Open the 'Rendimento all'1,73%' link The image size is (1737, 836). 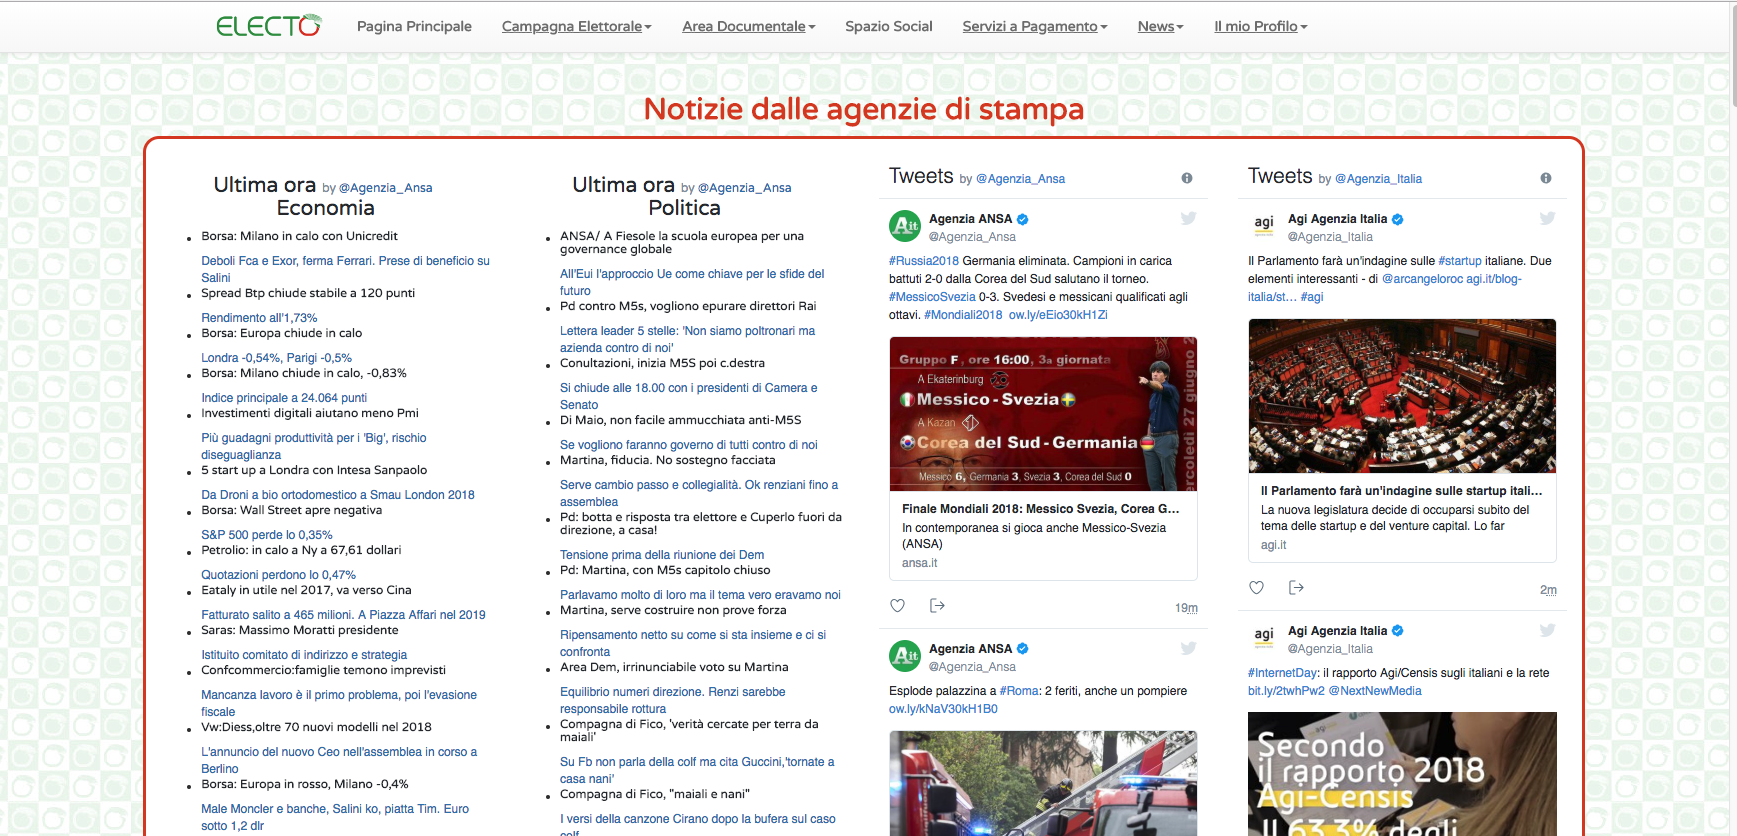[259, 318]
